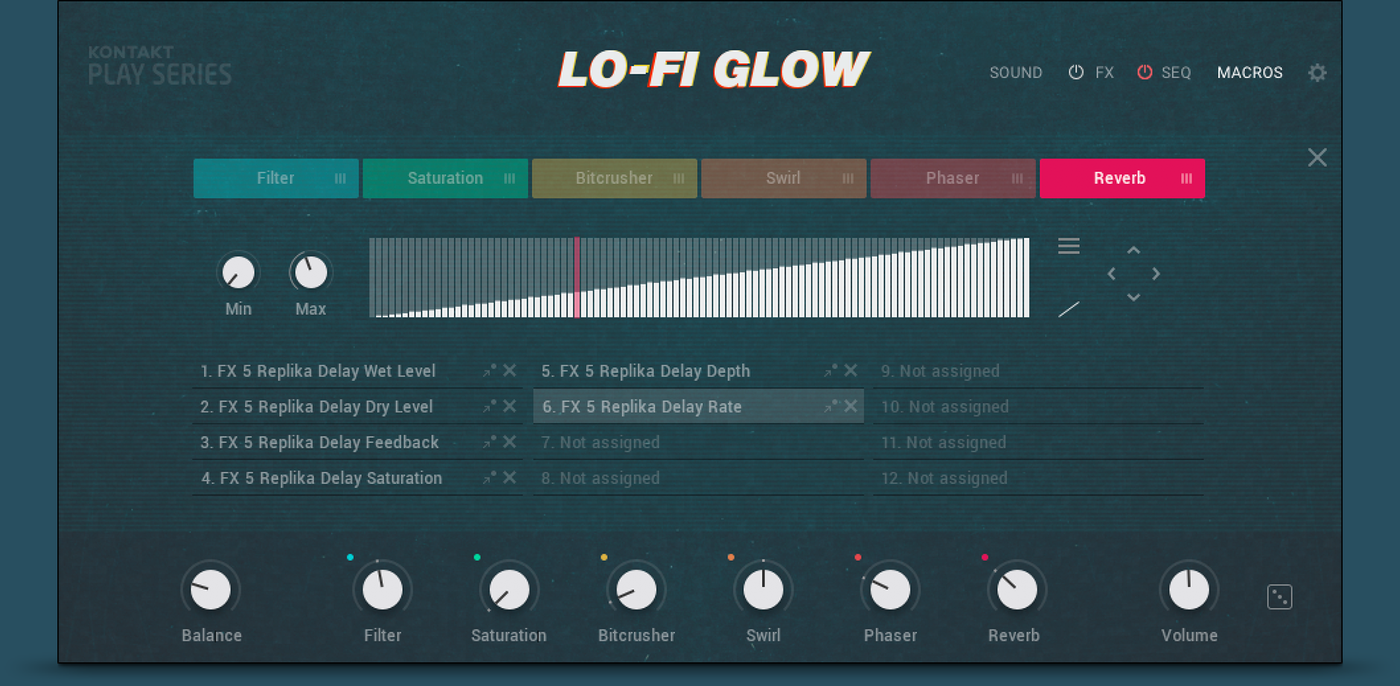The width and height of the screenshot is (1400, 686).
Task: Select the Swirl macro tab
Action: tap(784, 178)
